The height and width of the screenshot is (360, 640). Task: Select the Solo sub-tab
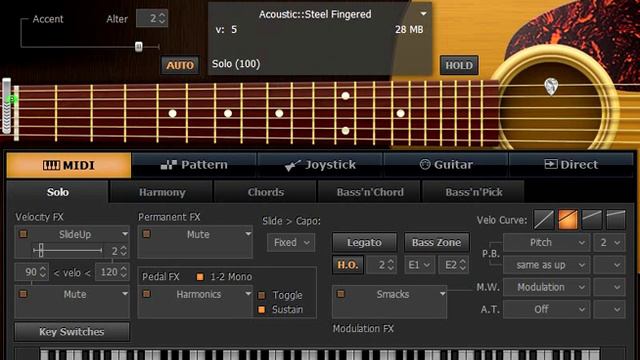58,192
